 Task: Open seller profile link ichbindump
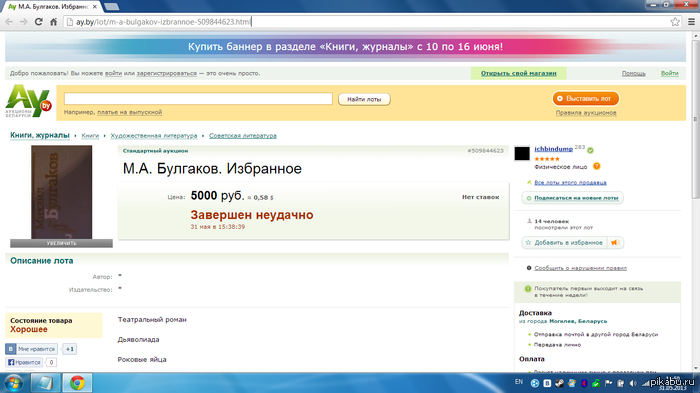[x=554, y=149]
